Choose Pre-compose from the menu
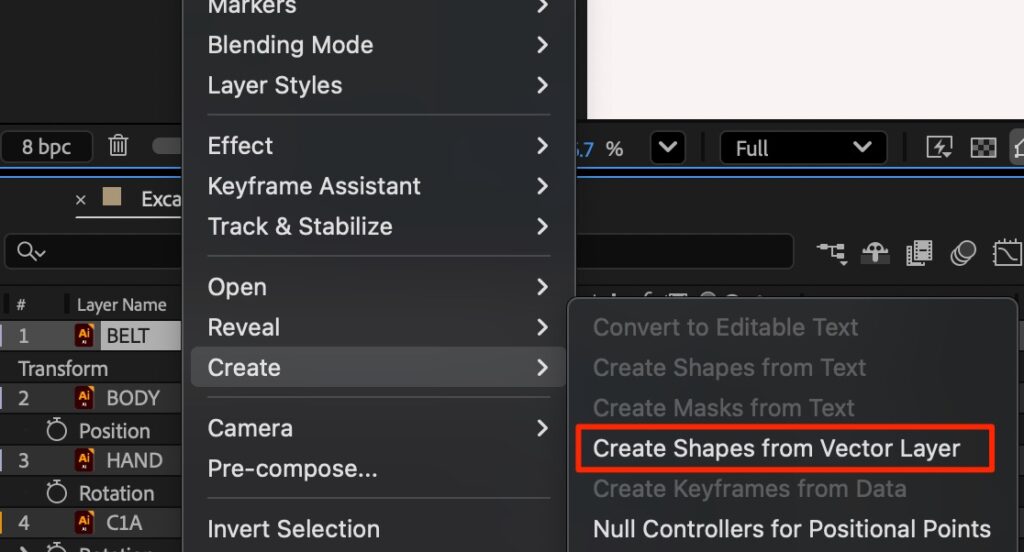 click(292, 469)
